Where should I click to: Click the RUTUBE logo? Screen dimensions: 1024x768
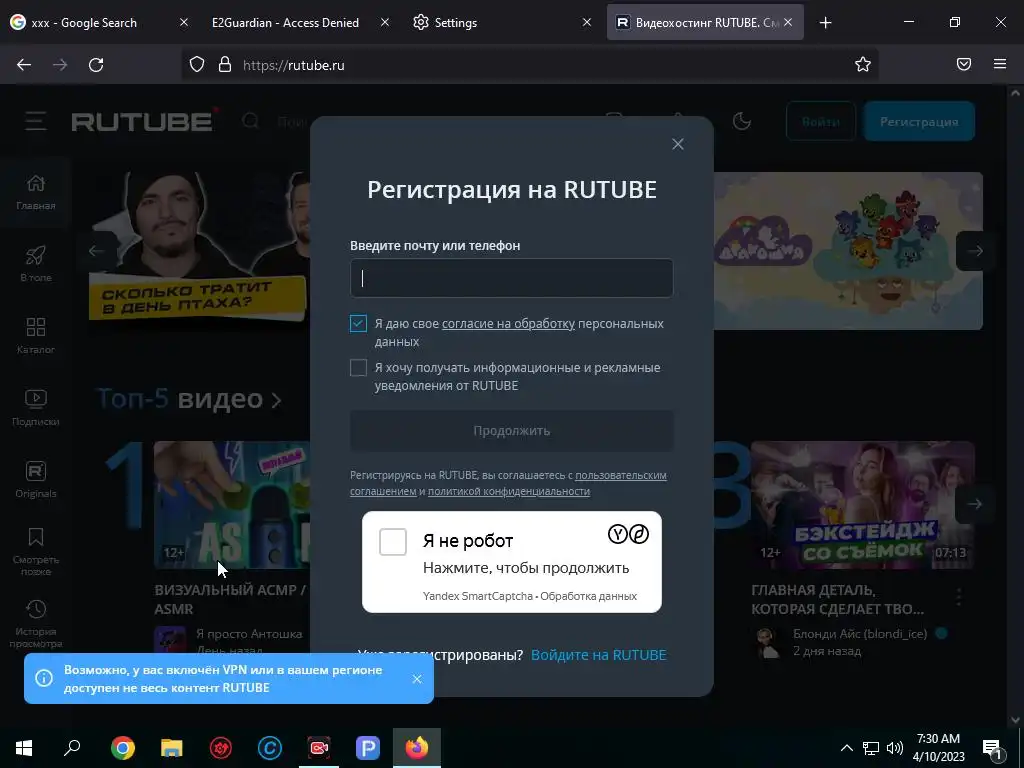click(x=144, y=121)
